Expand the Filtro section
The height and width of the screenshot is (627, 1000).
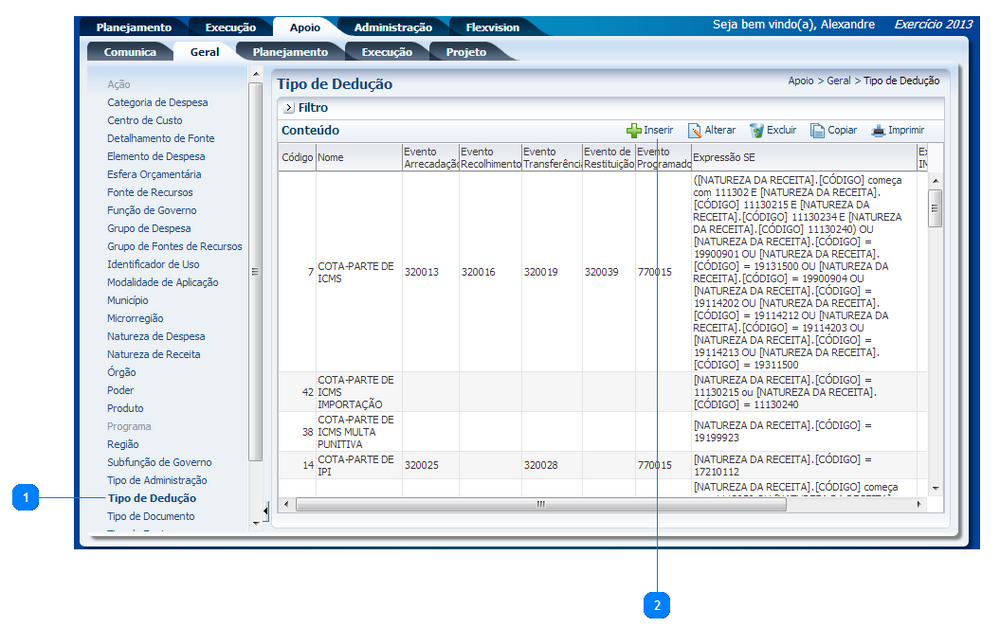click(288, 108)
